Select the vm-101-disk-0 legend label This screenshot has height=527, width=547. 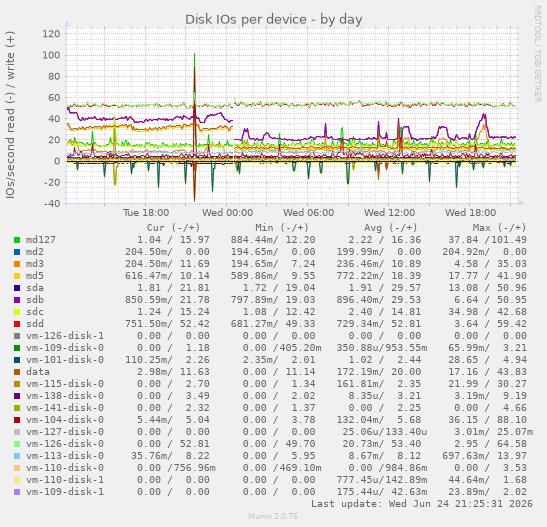point(65,360)
